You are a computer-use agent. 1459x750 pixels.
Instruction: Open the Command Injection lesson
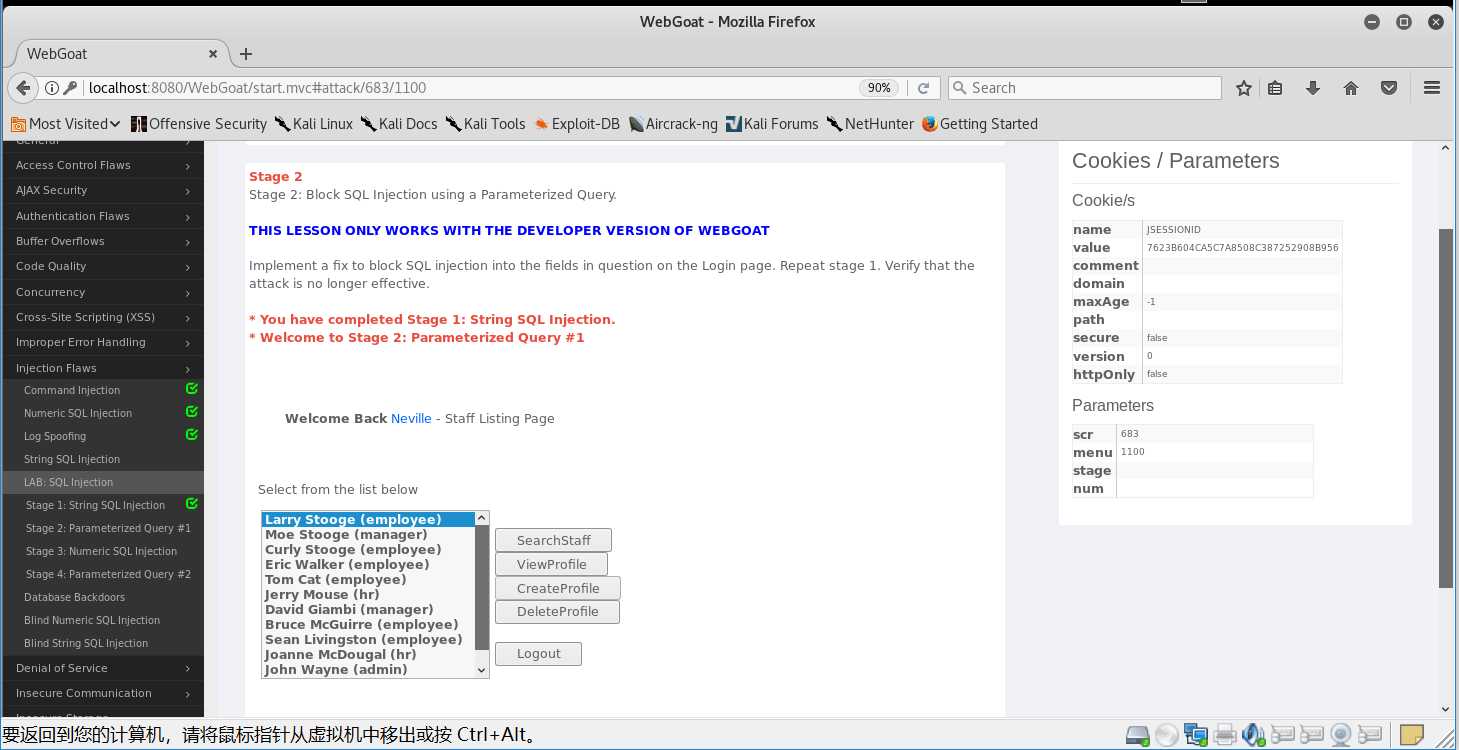[72, 390]
